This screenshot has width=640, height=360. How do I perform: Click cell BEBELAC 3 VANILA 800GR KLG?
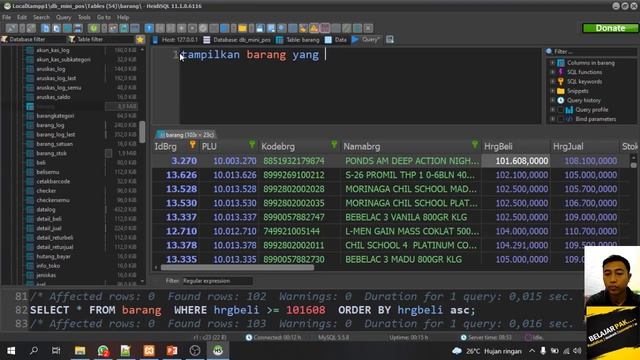point(410,217)
